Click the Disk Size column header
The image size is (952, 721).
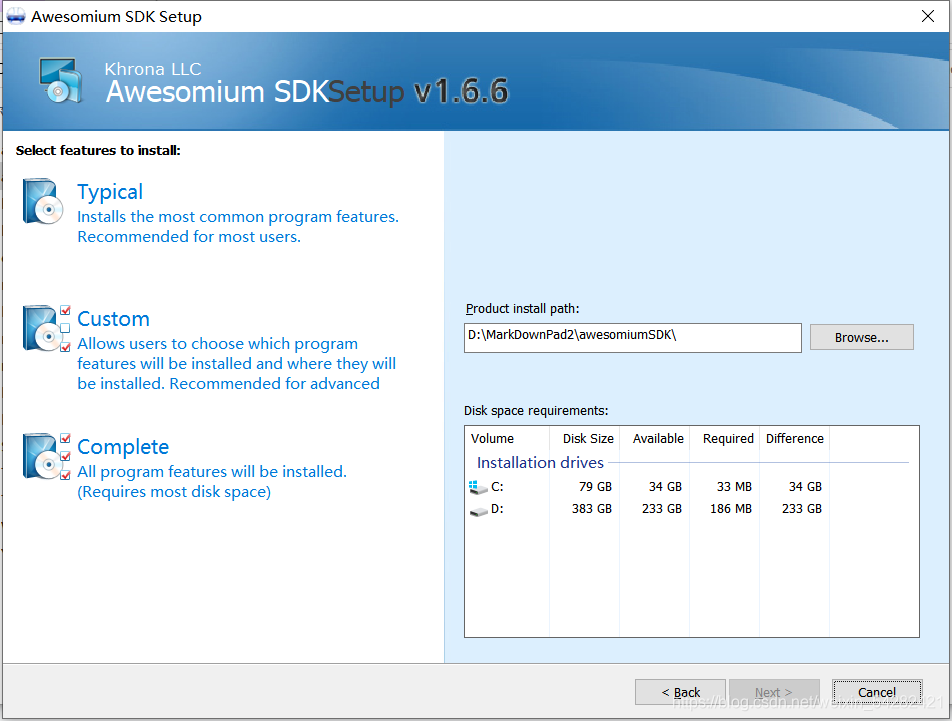[x=585, y=438]
